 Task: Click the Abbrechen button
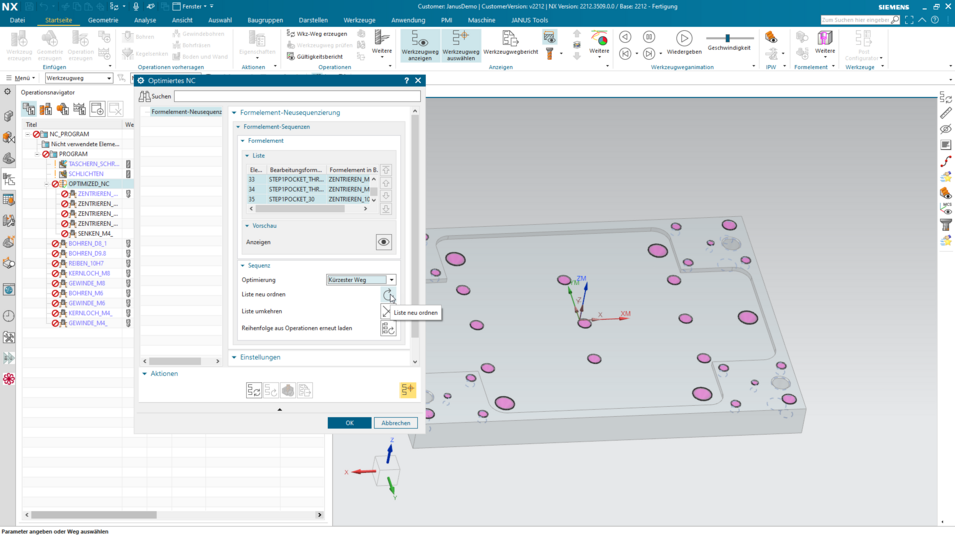coord(396,423)
